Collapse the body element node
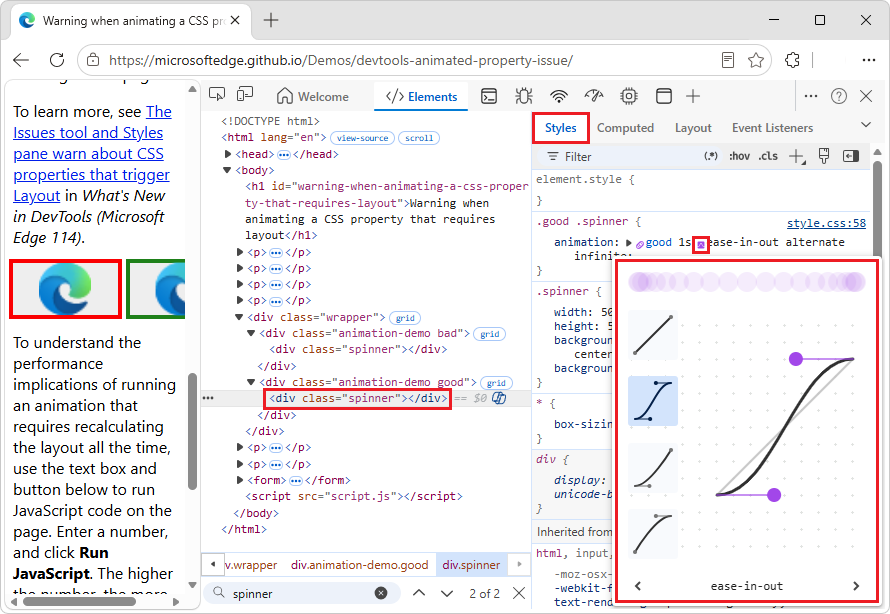The image size is (890, 614). tap(227, 170)
